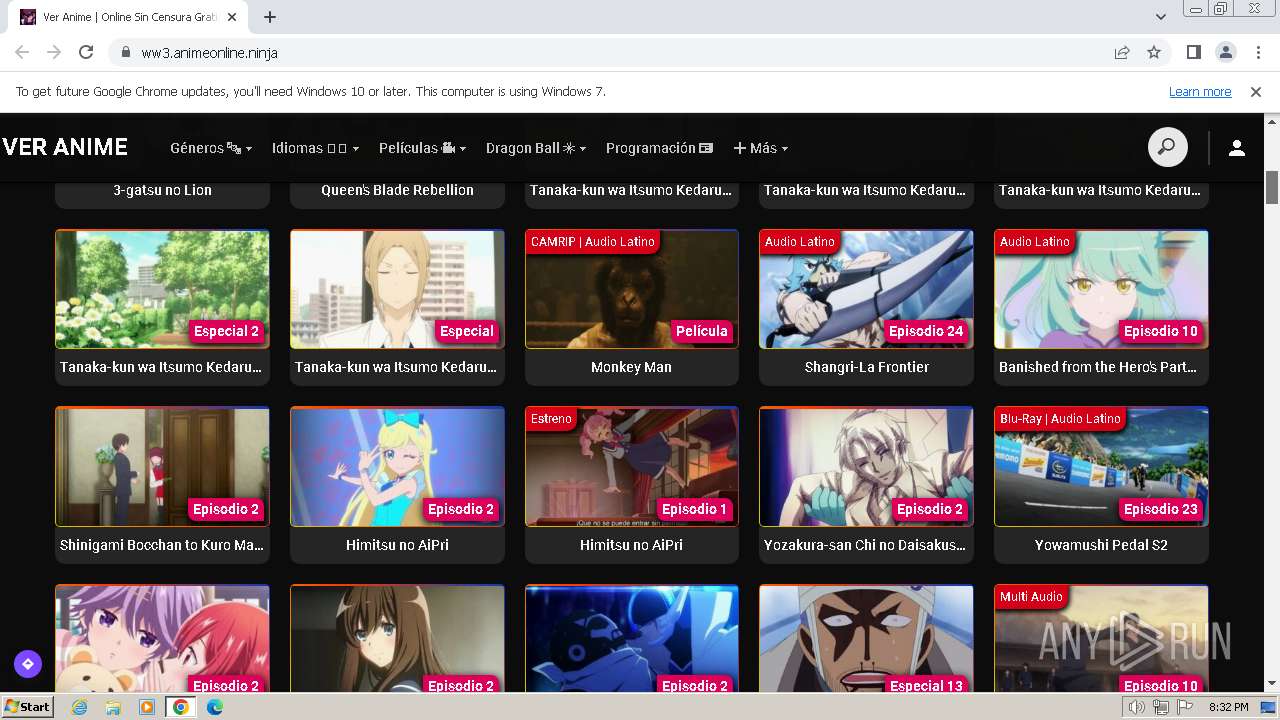The image size is (1280, 720).
Task: Click the Yowamushi Pedal S2 title
Action: pos(1101,545)
